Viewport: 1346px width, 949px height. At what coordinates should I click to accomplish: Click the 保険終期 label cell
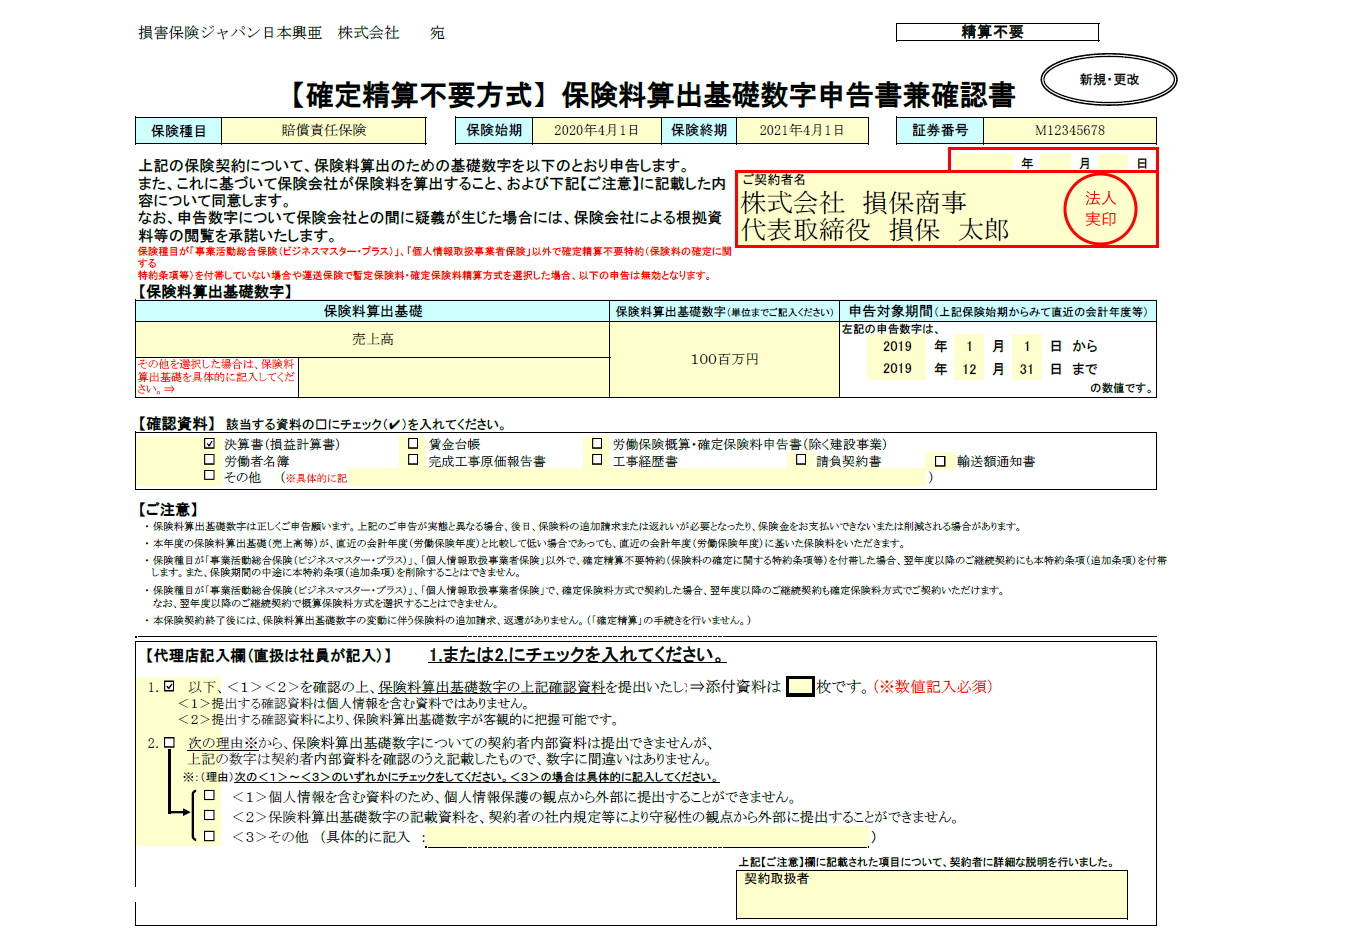click(x=699, y=131)
